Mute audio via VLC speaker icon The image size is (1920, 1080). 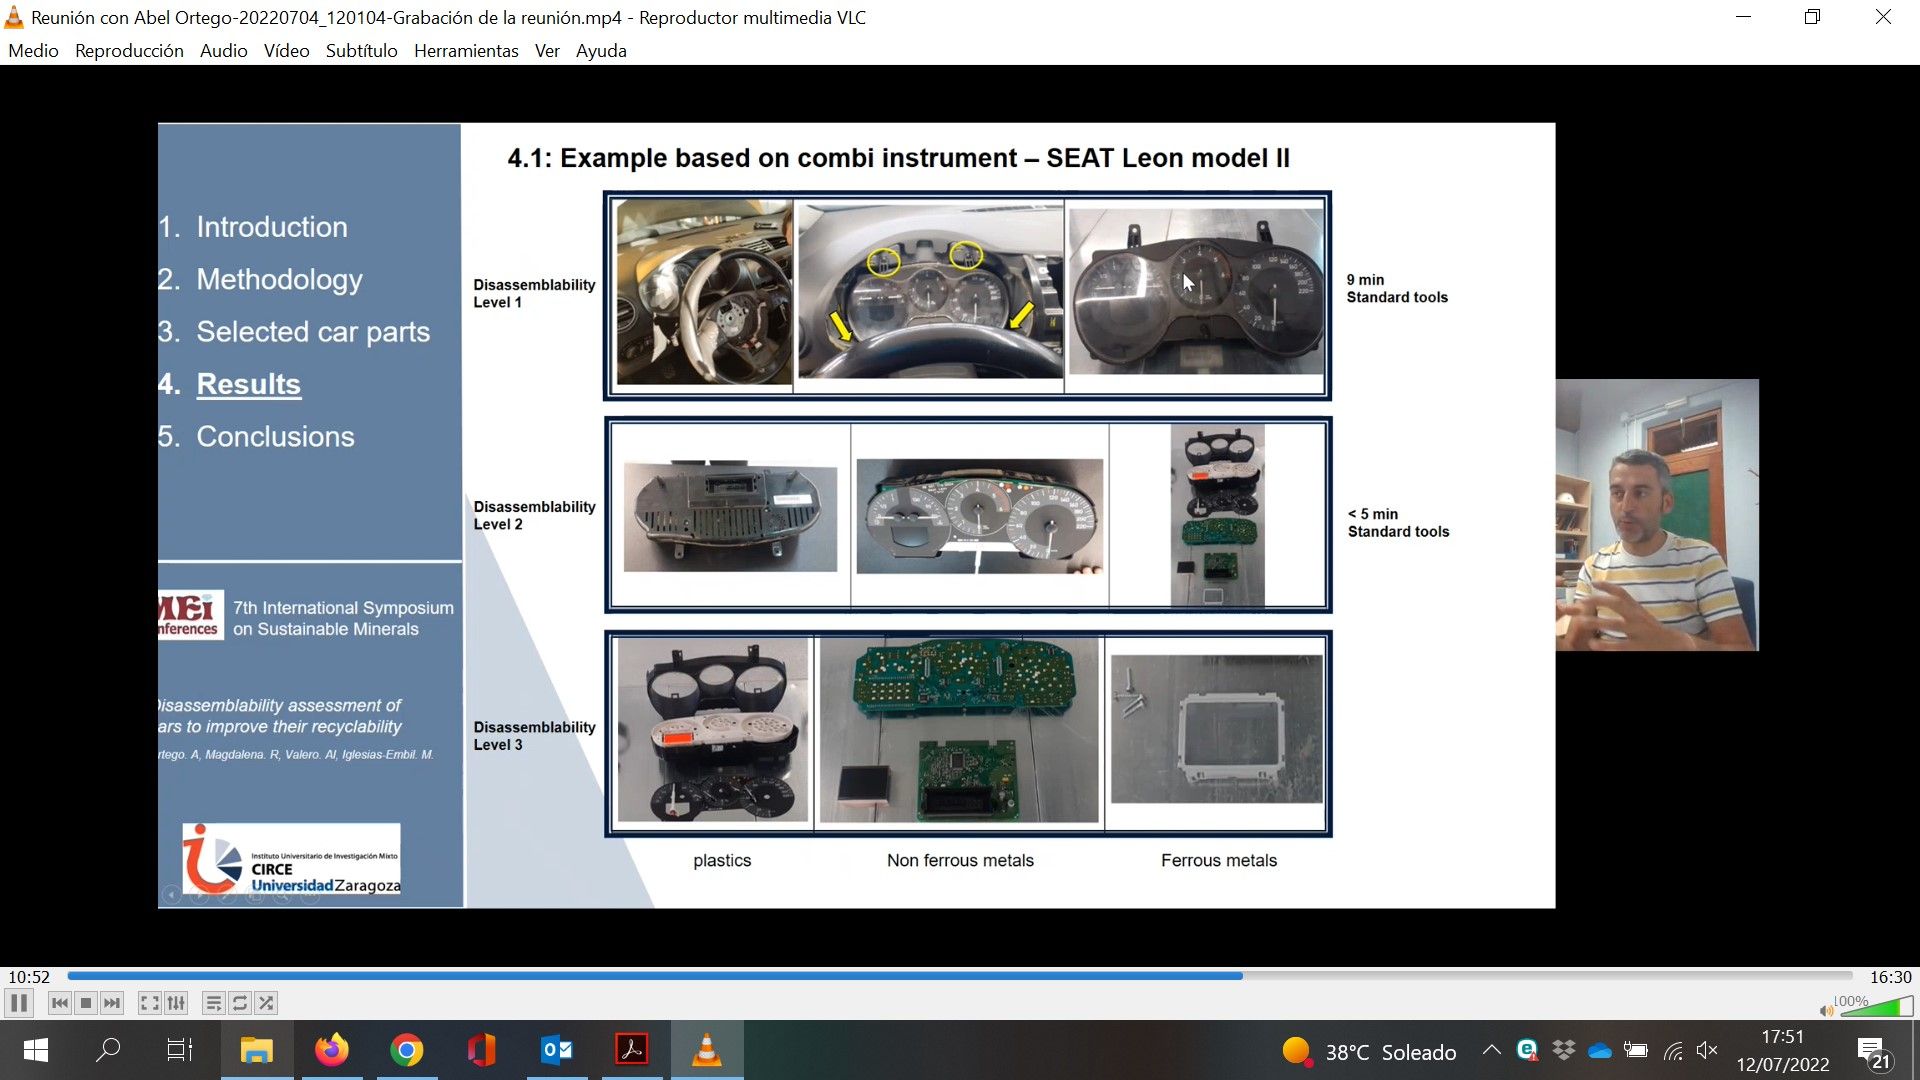click(x=1827, y=1010)
